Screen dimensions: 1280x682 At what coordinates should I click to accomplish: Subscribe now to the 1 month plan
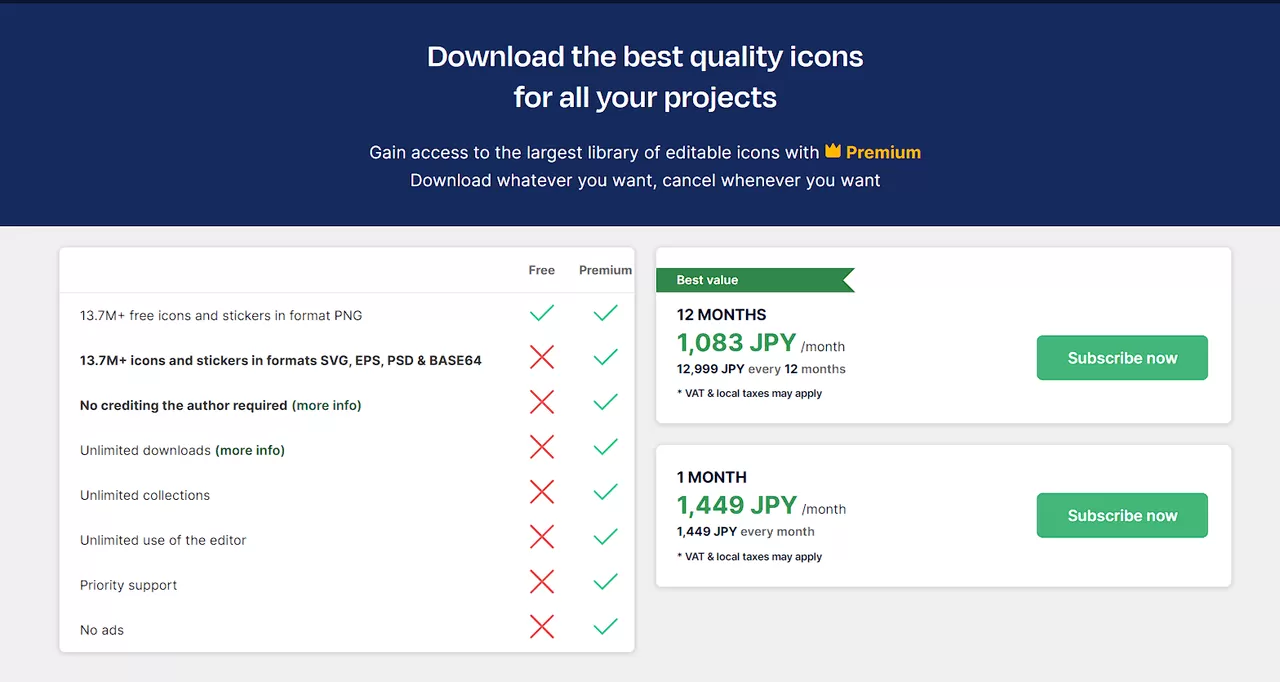1122,515
